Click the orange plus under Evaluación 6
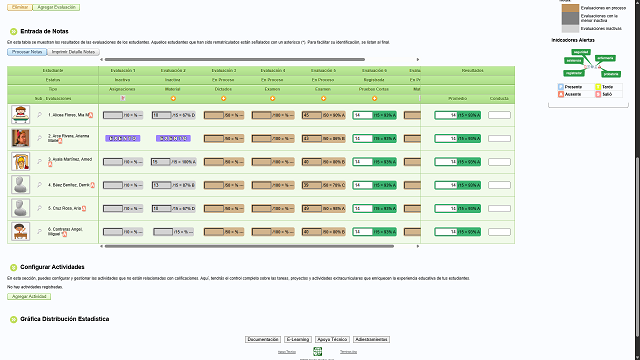The width and height of the screenshot is (640, 360). click(x=374, y=98)
